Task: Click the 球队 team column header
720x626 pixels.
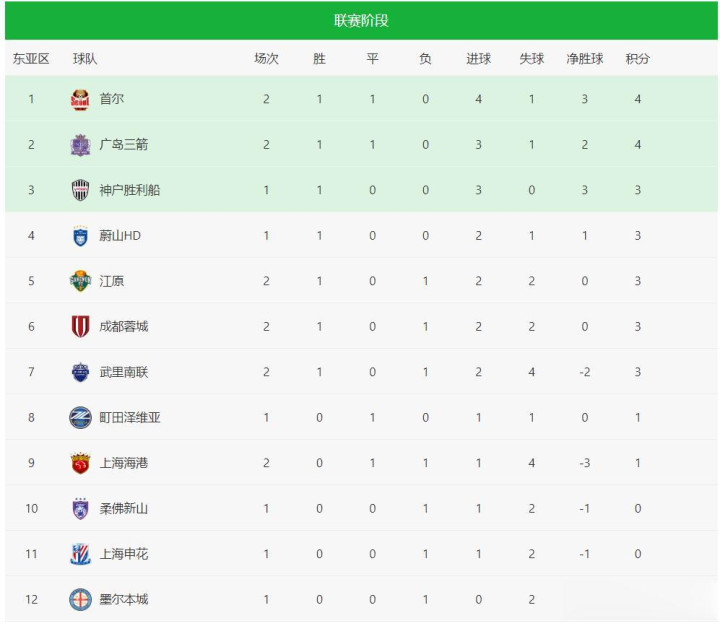Action: point(85,59)
